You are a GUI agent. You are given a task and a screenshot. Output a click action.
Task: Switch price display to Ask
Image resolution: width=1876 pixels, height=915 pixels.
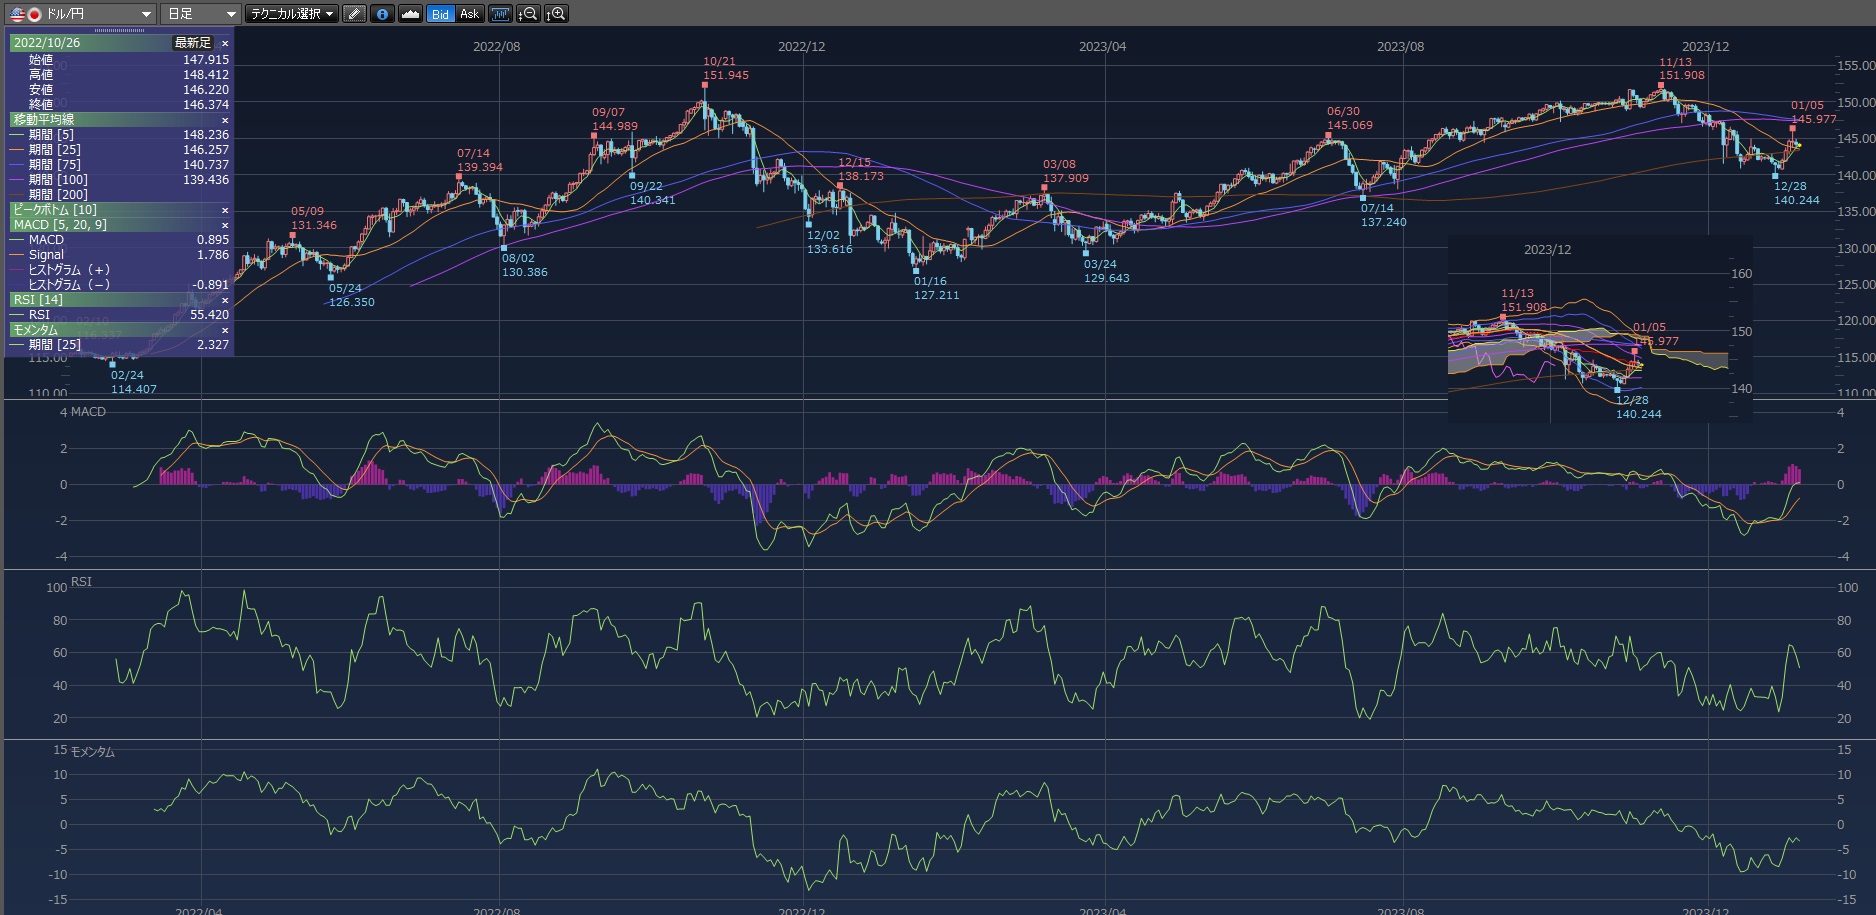point(469,14)
